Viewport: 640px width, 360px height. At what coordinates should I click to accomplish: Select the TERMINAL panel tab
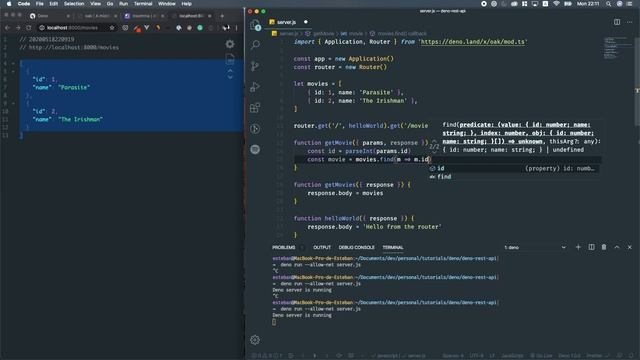[393, 247]
